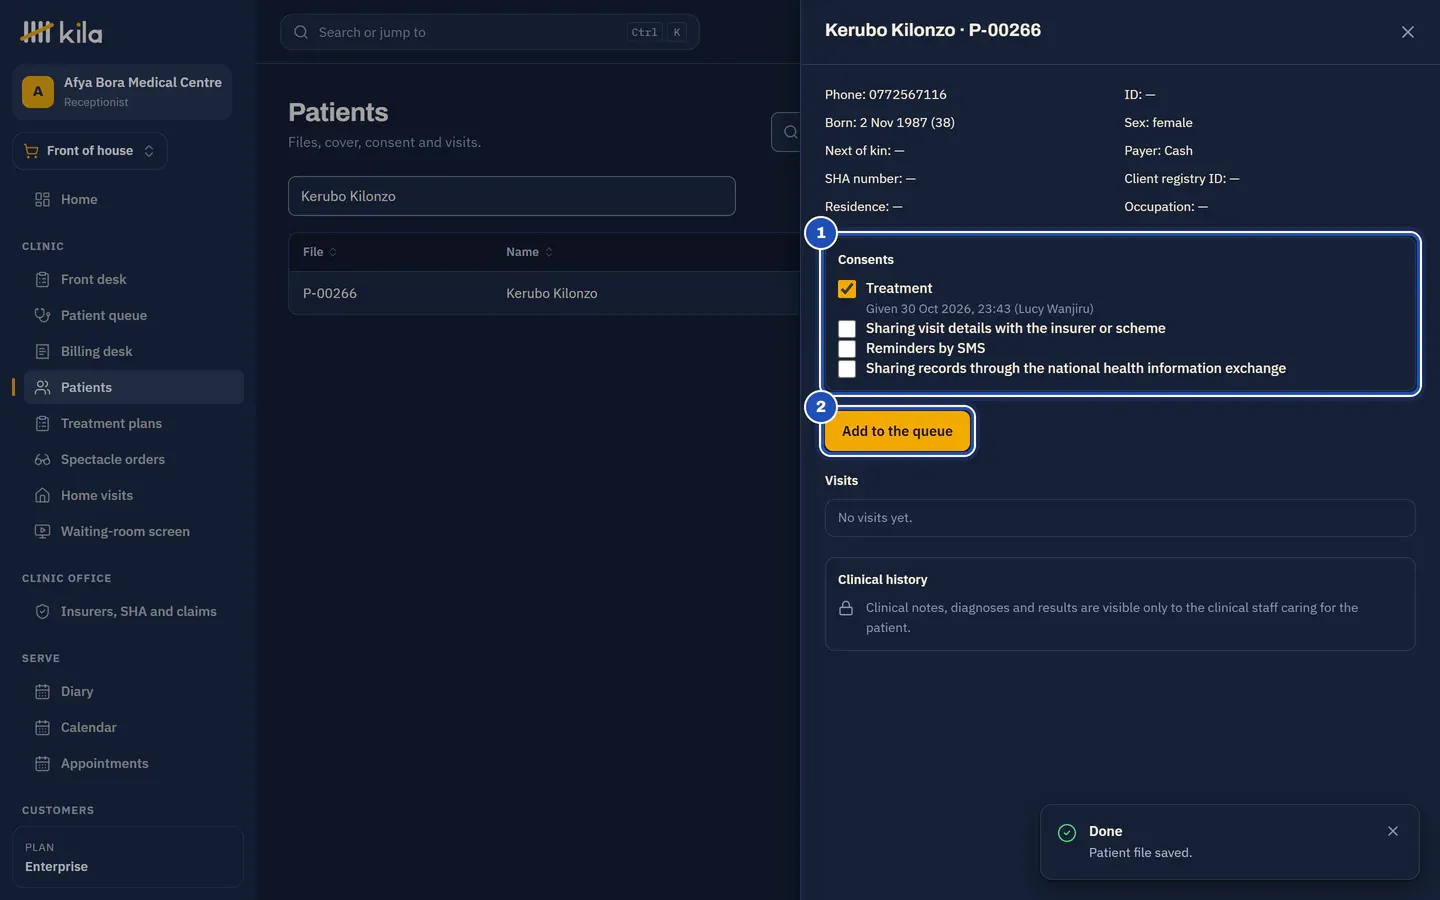Tick national health information exchange consent
This screenshot has width=1440, height=900.
pos(847,368)
